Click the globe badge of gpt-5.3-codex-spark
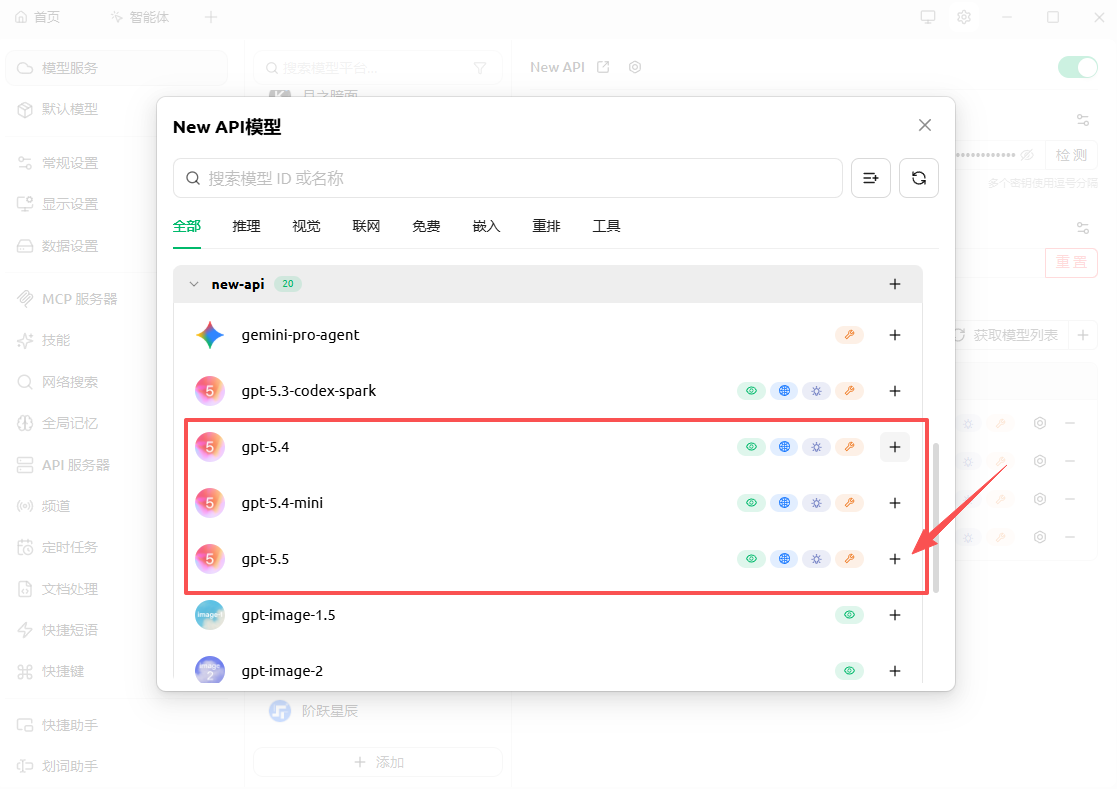The height and width of the screenshot is (789, 1117). pyautogui.click(x=784, y=391)
